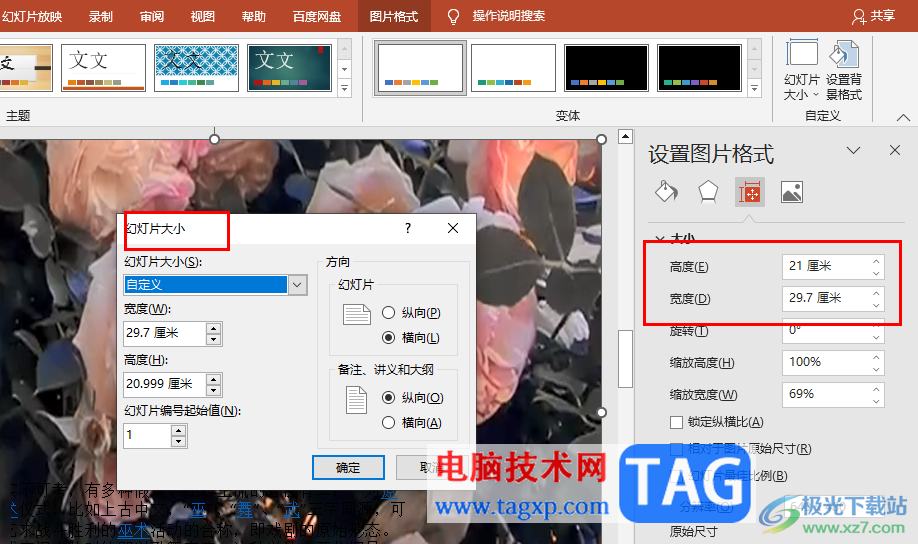
Task: Click the slide scrollbar up arrow
Action: point(625,136)
